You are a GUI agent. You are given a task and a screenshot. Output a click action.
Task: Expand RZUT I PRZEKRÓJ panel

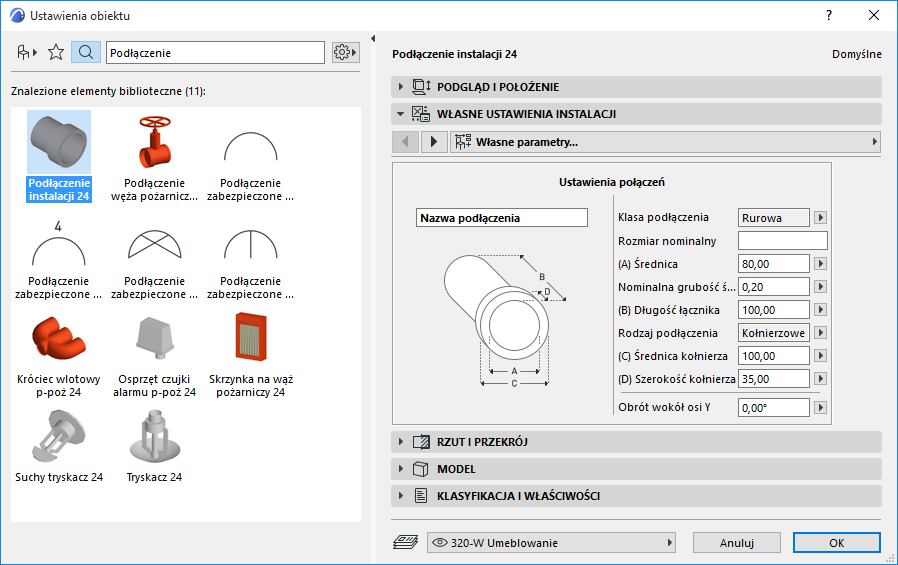pyautogui.click(x=636, y=442)
